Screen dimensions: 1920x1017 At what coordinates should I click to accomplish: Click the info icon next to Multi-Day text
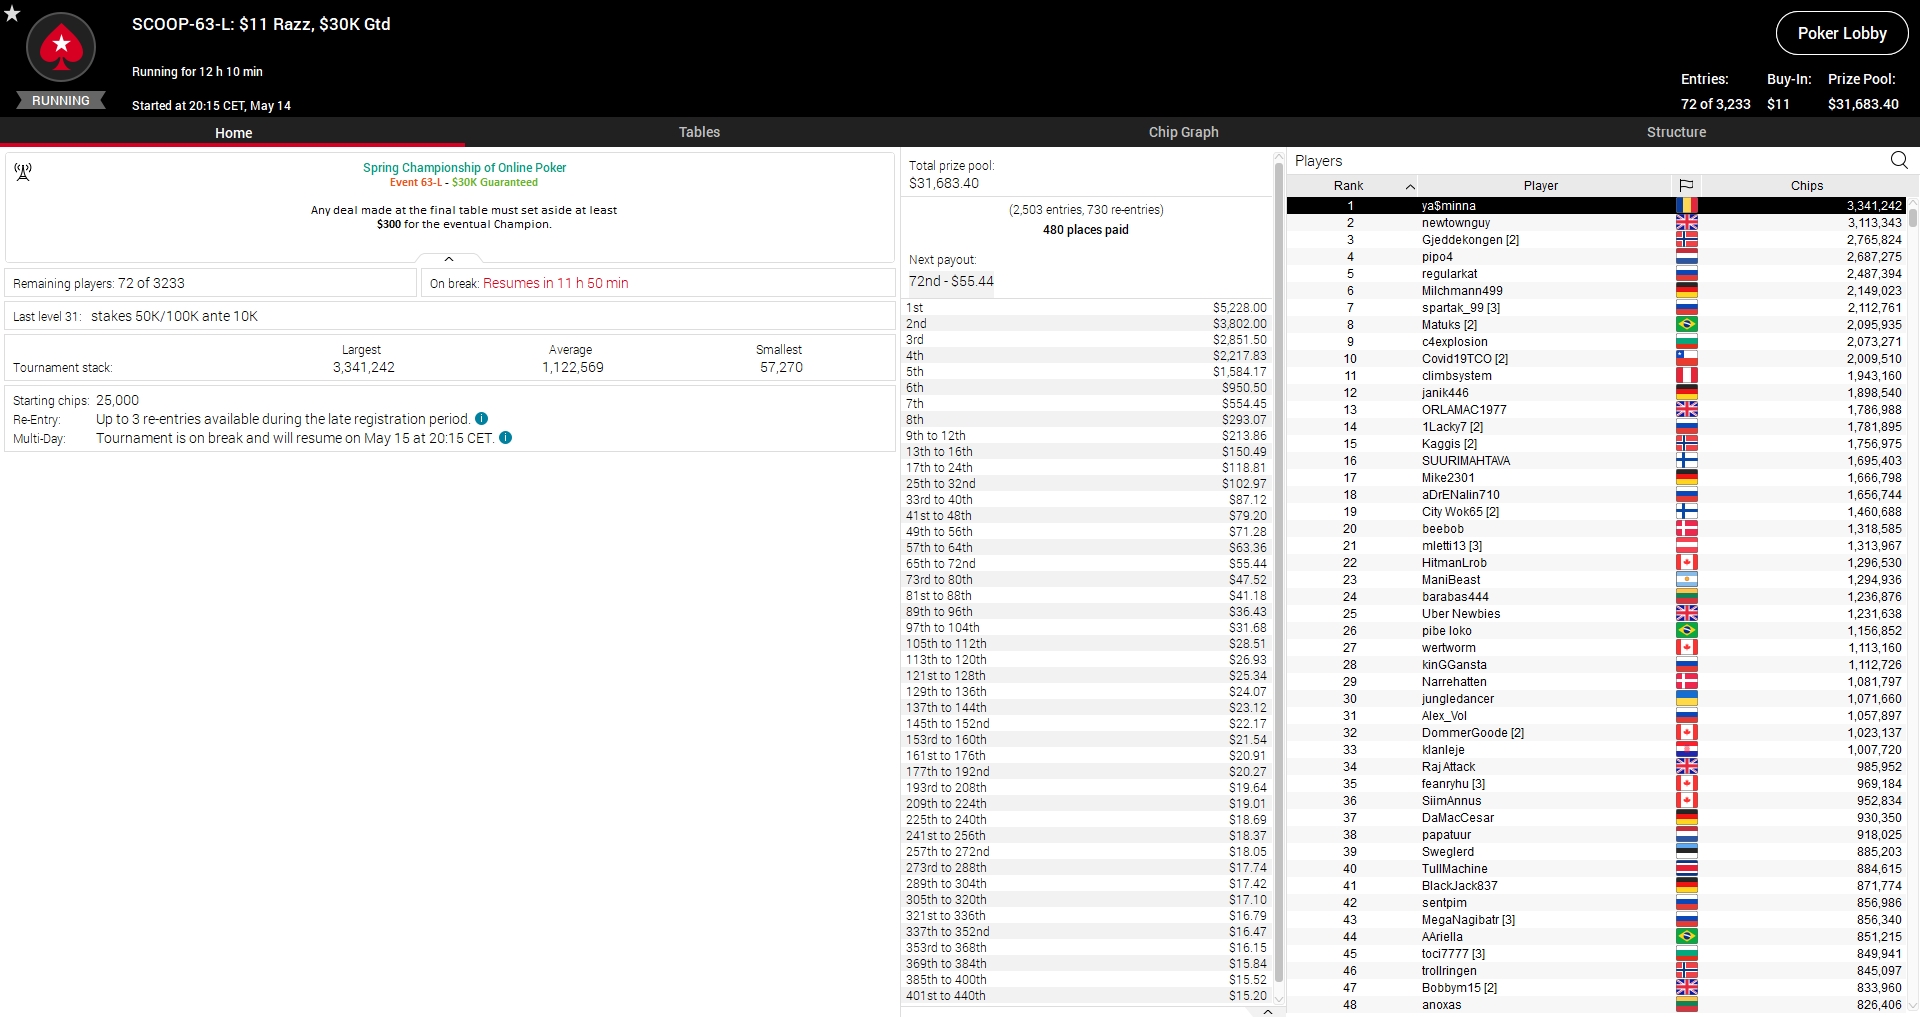point(505,438)
